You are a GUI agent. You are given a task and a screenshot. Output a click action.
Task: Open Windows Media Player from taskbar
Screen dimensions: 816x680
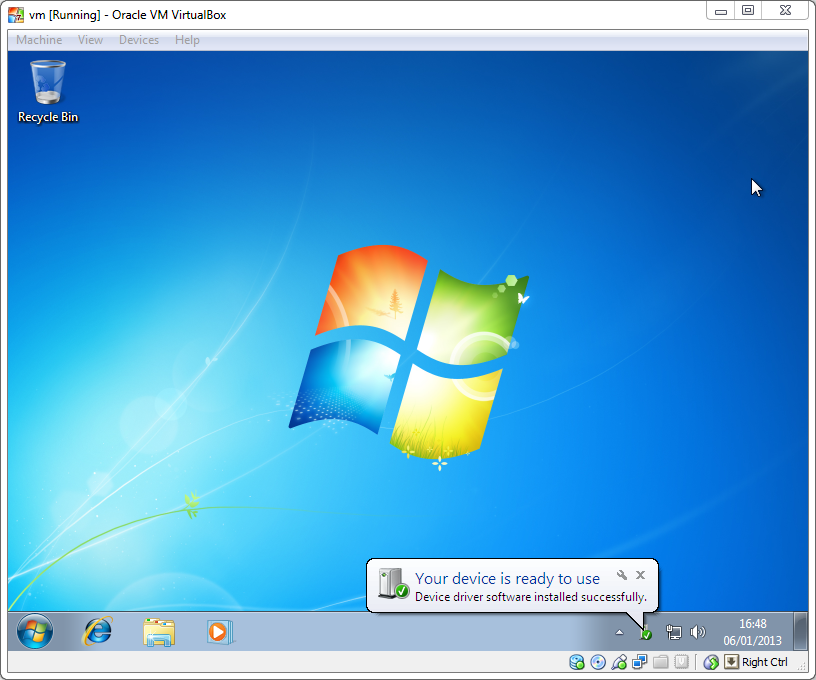219,631
